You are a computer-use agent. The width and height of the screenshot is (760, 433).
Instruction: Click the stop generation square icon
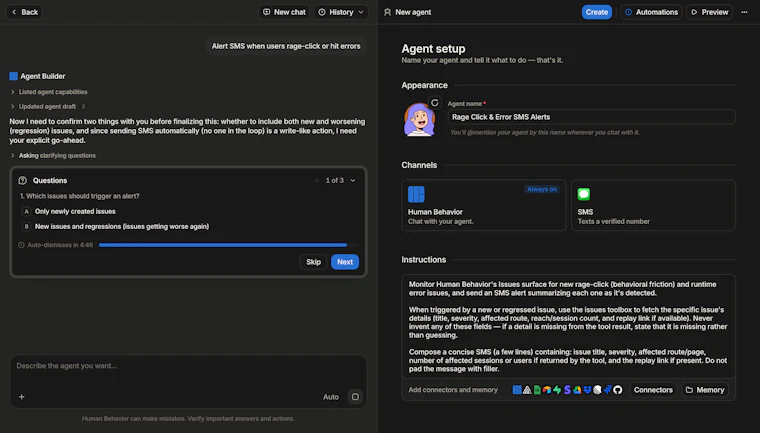point(355,397)
